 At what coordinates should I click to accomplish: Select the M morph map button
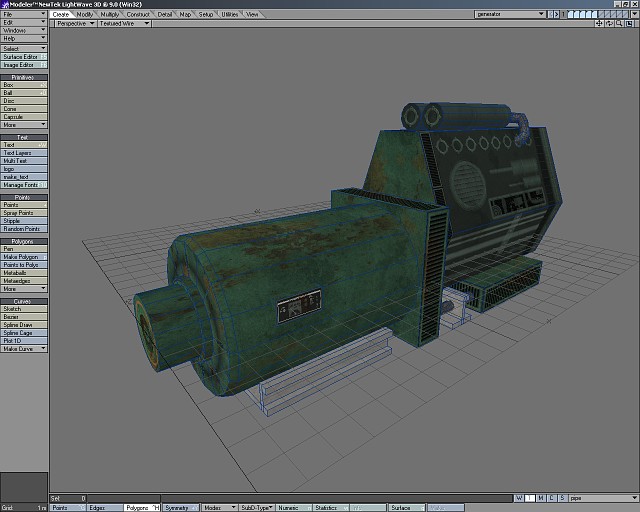[540, 498]
